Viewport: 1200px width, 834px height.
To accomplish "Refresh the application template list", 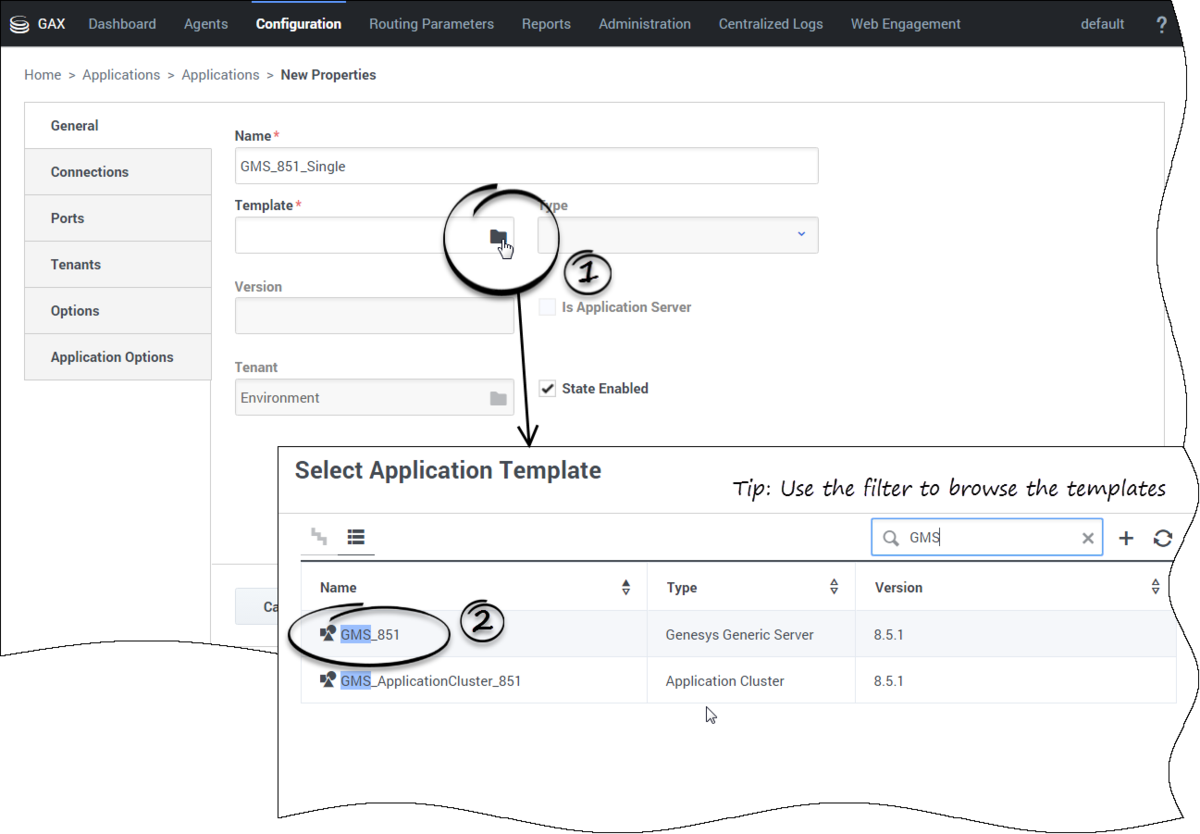I will click(1162, 538).
